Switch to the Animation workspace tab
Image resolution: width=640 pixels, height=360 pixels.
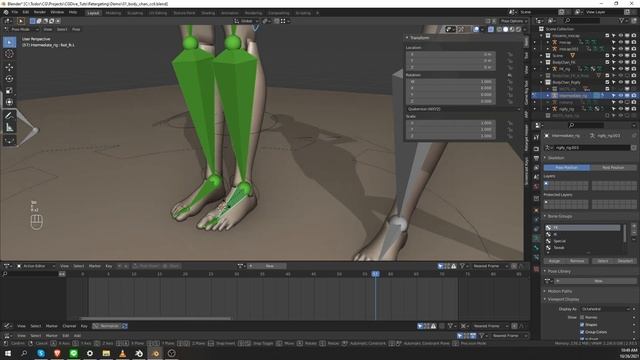[229, 13]
